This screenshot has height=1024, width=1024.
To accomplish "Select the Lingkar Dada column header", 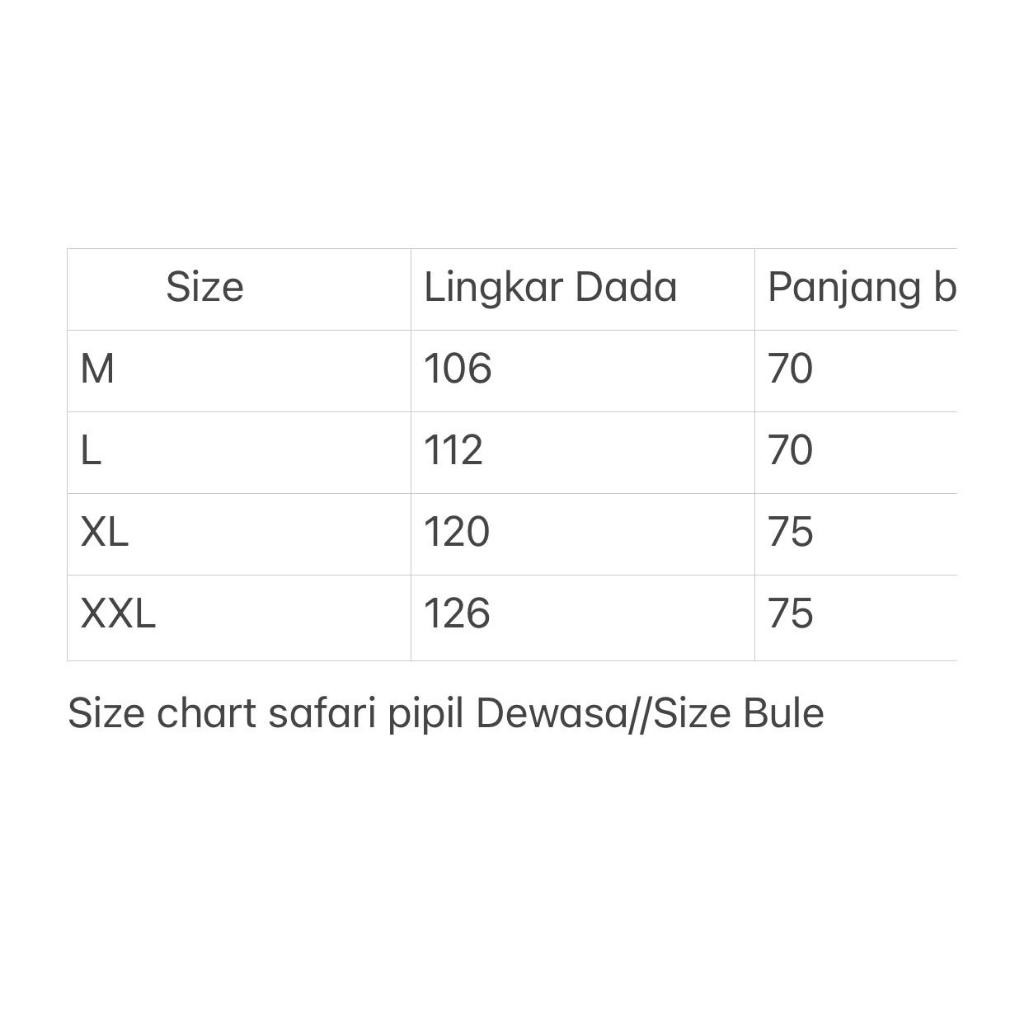I will [x=550, y=288].
